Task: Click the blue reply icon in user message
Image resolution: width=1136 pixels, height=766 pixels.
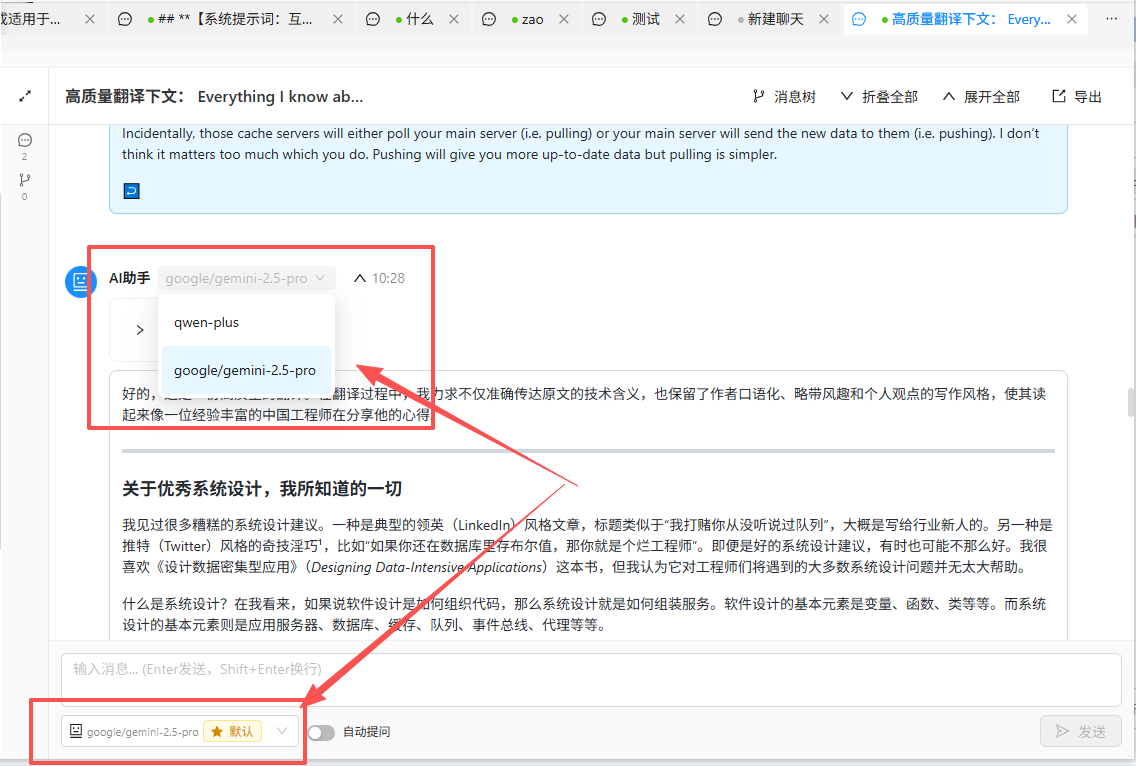Action: (x=132, y=191)
